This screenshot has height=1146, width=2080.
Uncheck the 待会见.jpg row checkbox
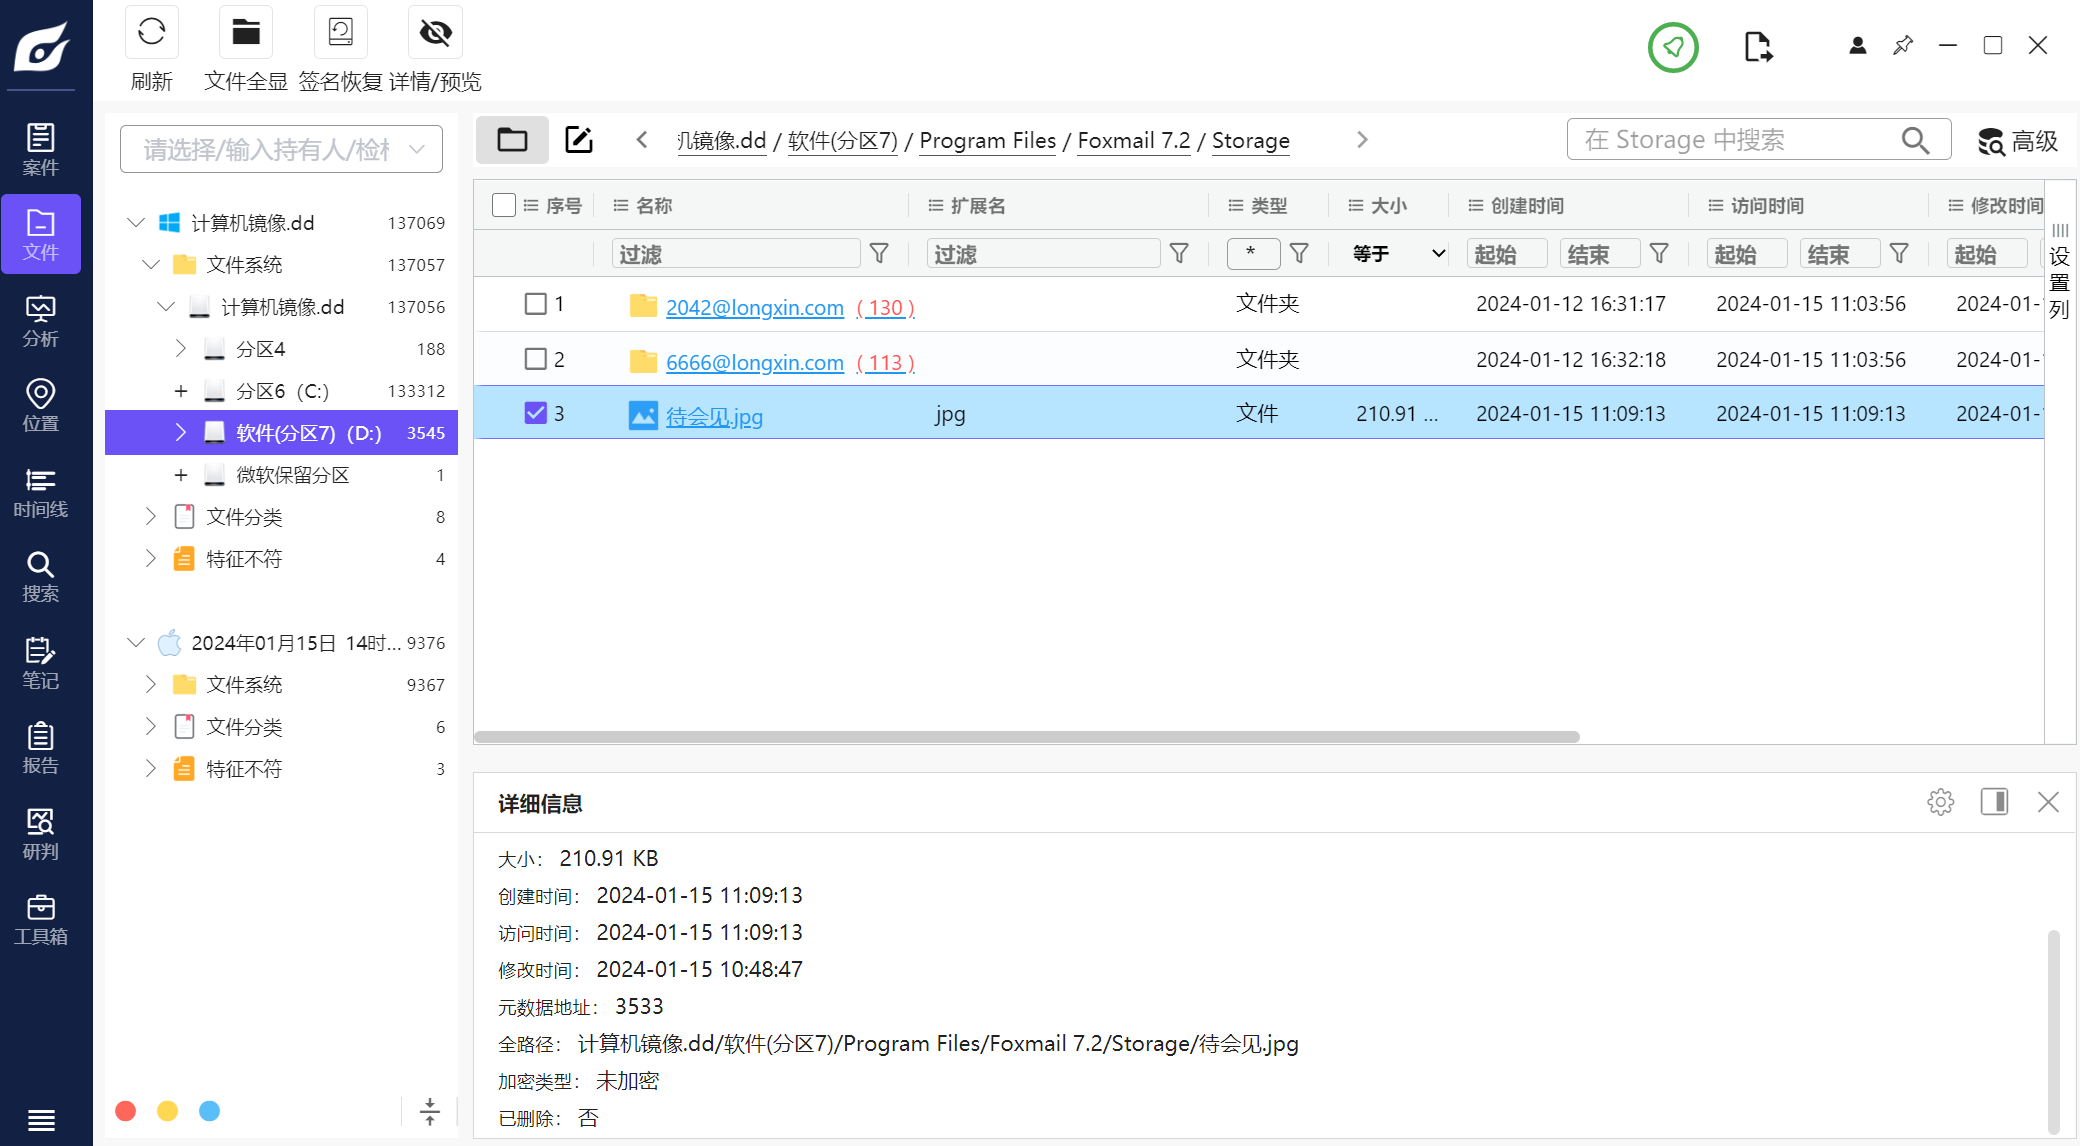(536, 413)
